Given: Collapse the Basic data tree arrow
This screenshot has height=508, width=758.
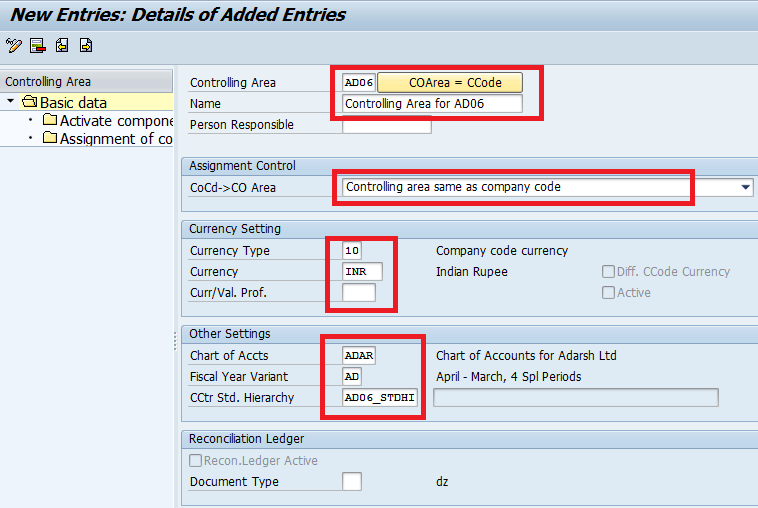Looking at the screenshot, I should (x=10, y=101).
